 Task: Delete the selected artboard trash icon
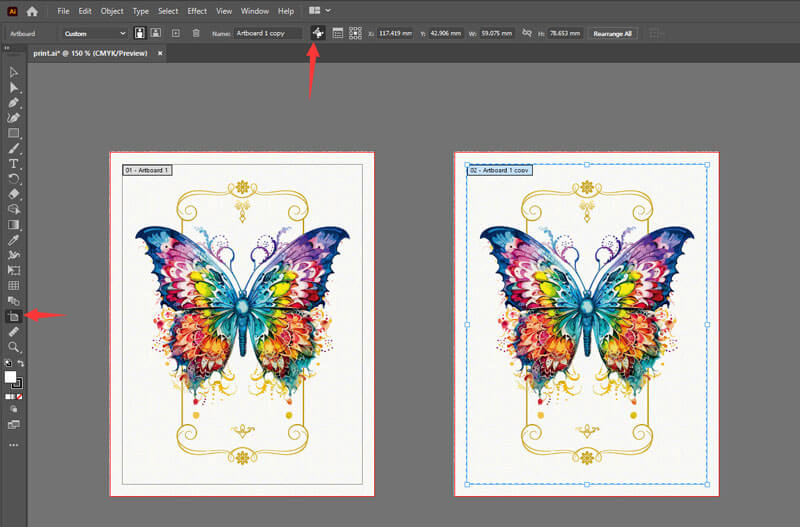(196, 33)
